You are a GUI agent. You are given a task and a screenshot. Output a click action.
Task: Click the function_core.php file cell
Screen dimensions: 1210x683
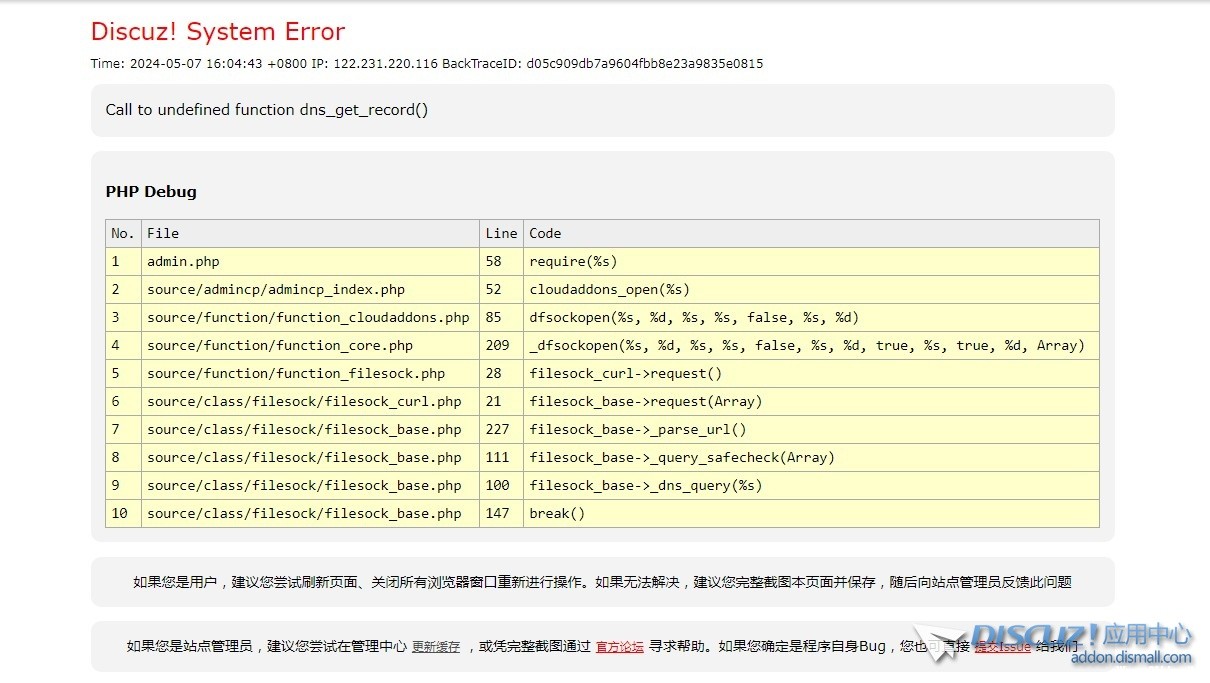click(280, 346)
